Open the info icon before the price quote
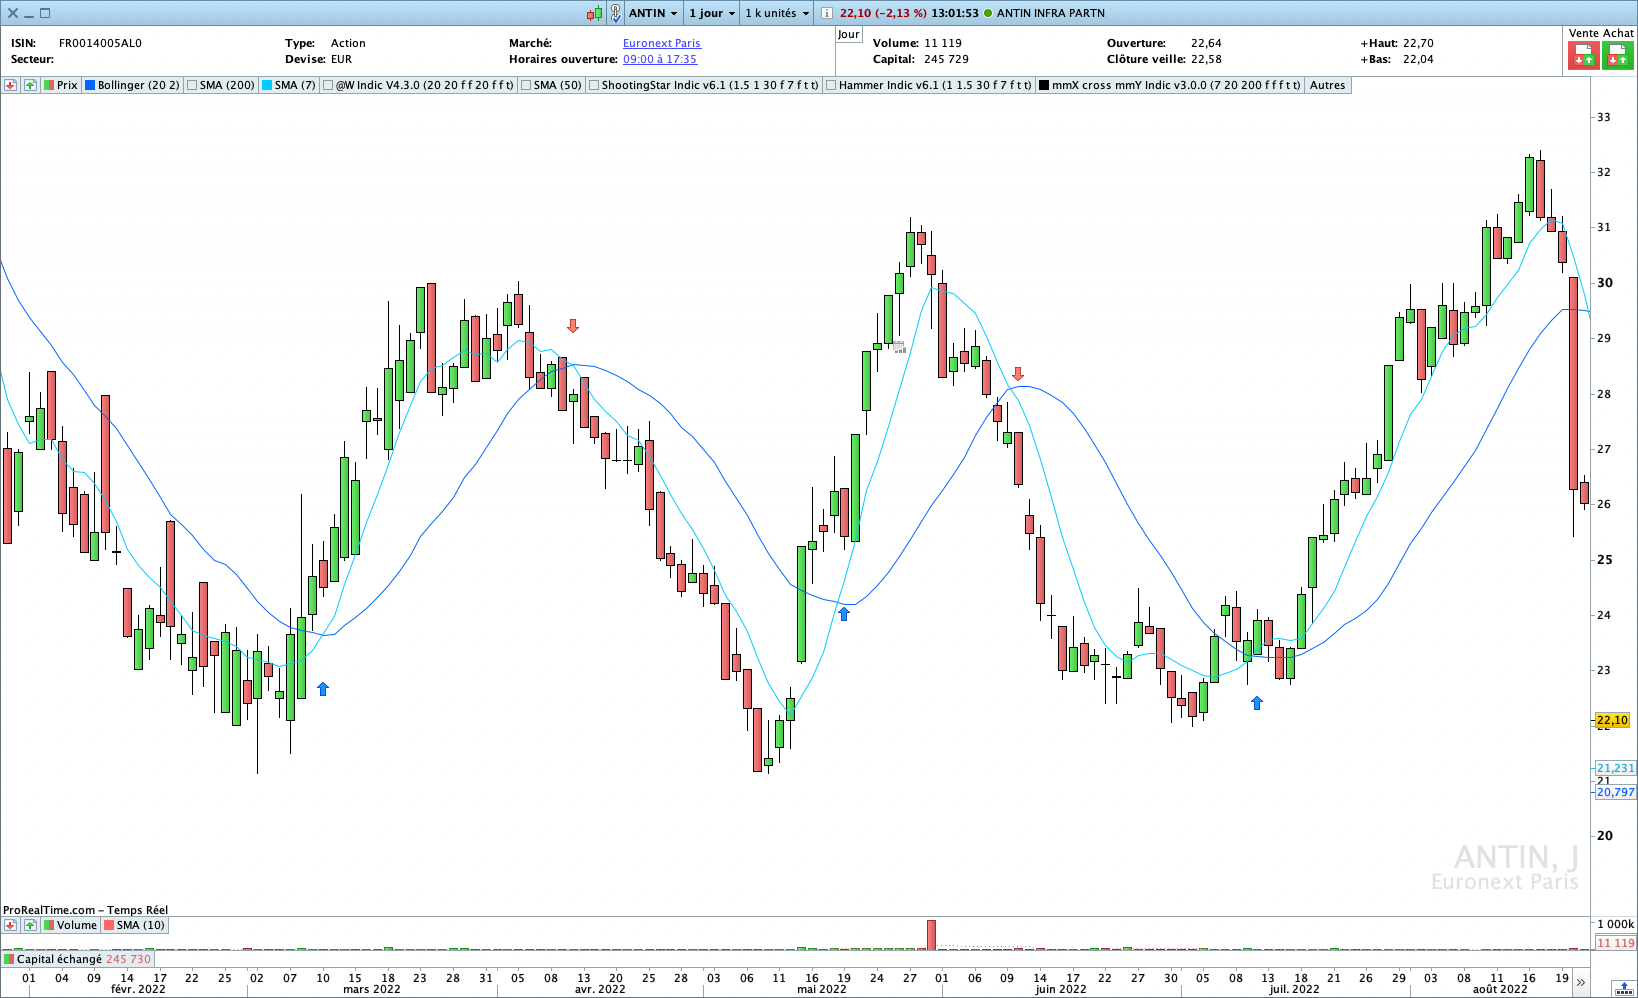The image size is (1638, 998). [826, 13]
